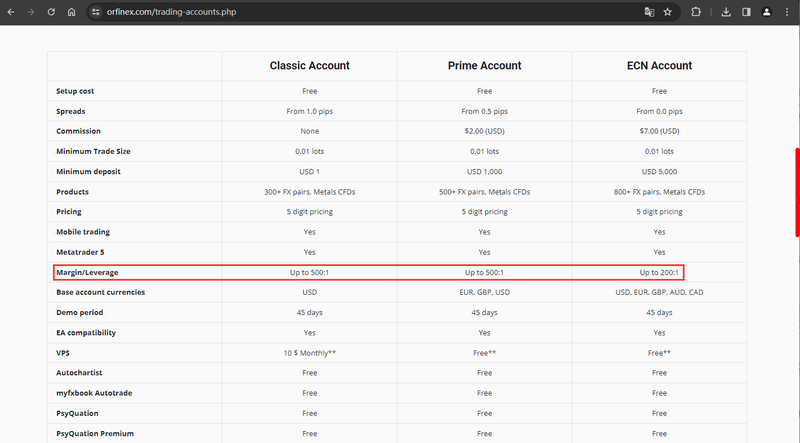Click the Demo period label
Viewport: 800px width, 443px height.
point(80,312)
